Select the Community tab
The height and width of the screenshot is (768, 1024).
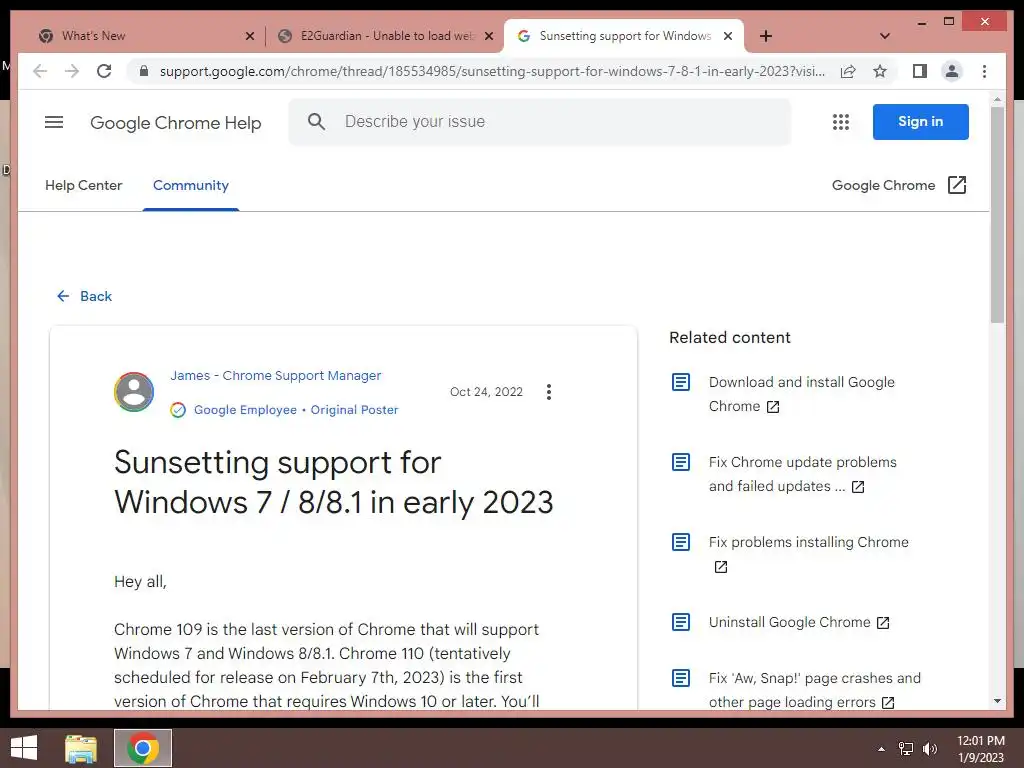click(191, 185)
